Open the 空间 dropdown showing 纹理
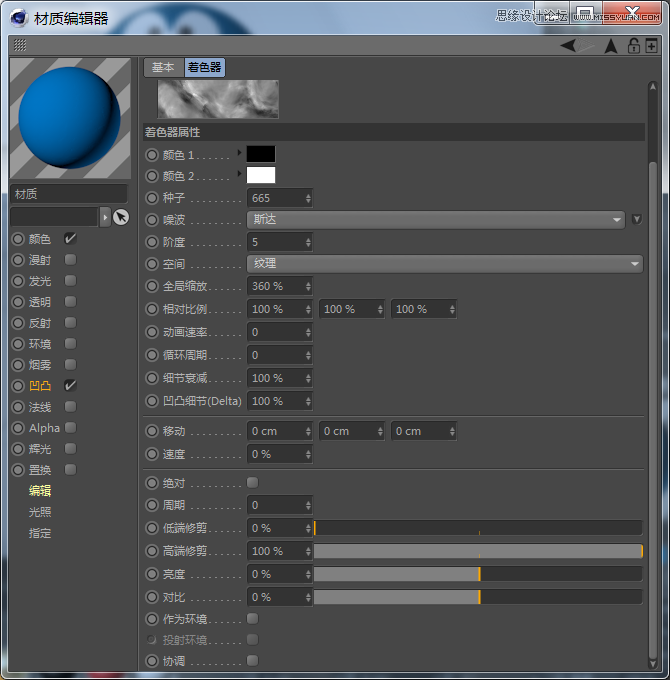Viewport: 670px width, 680px height. coord(444,264)
